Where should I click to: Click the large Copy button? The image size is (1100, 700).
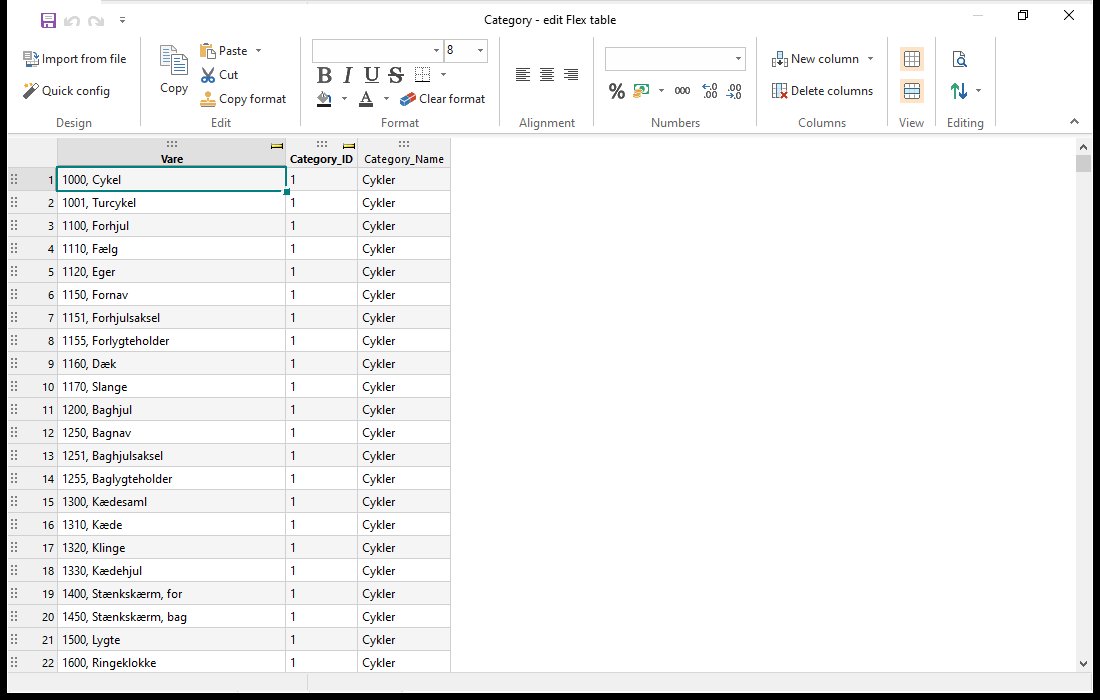pyautogui.click(x=173, y=69)
